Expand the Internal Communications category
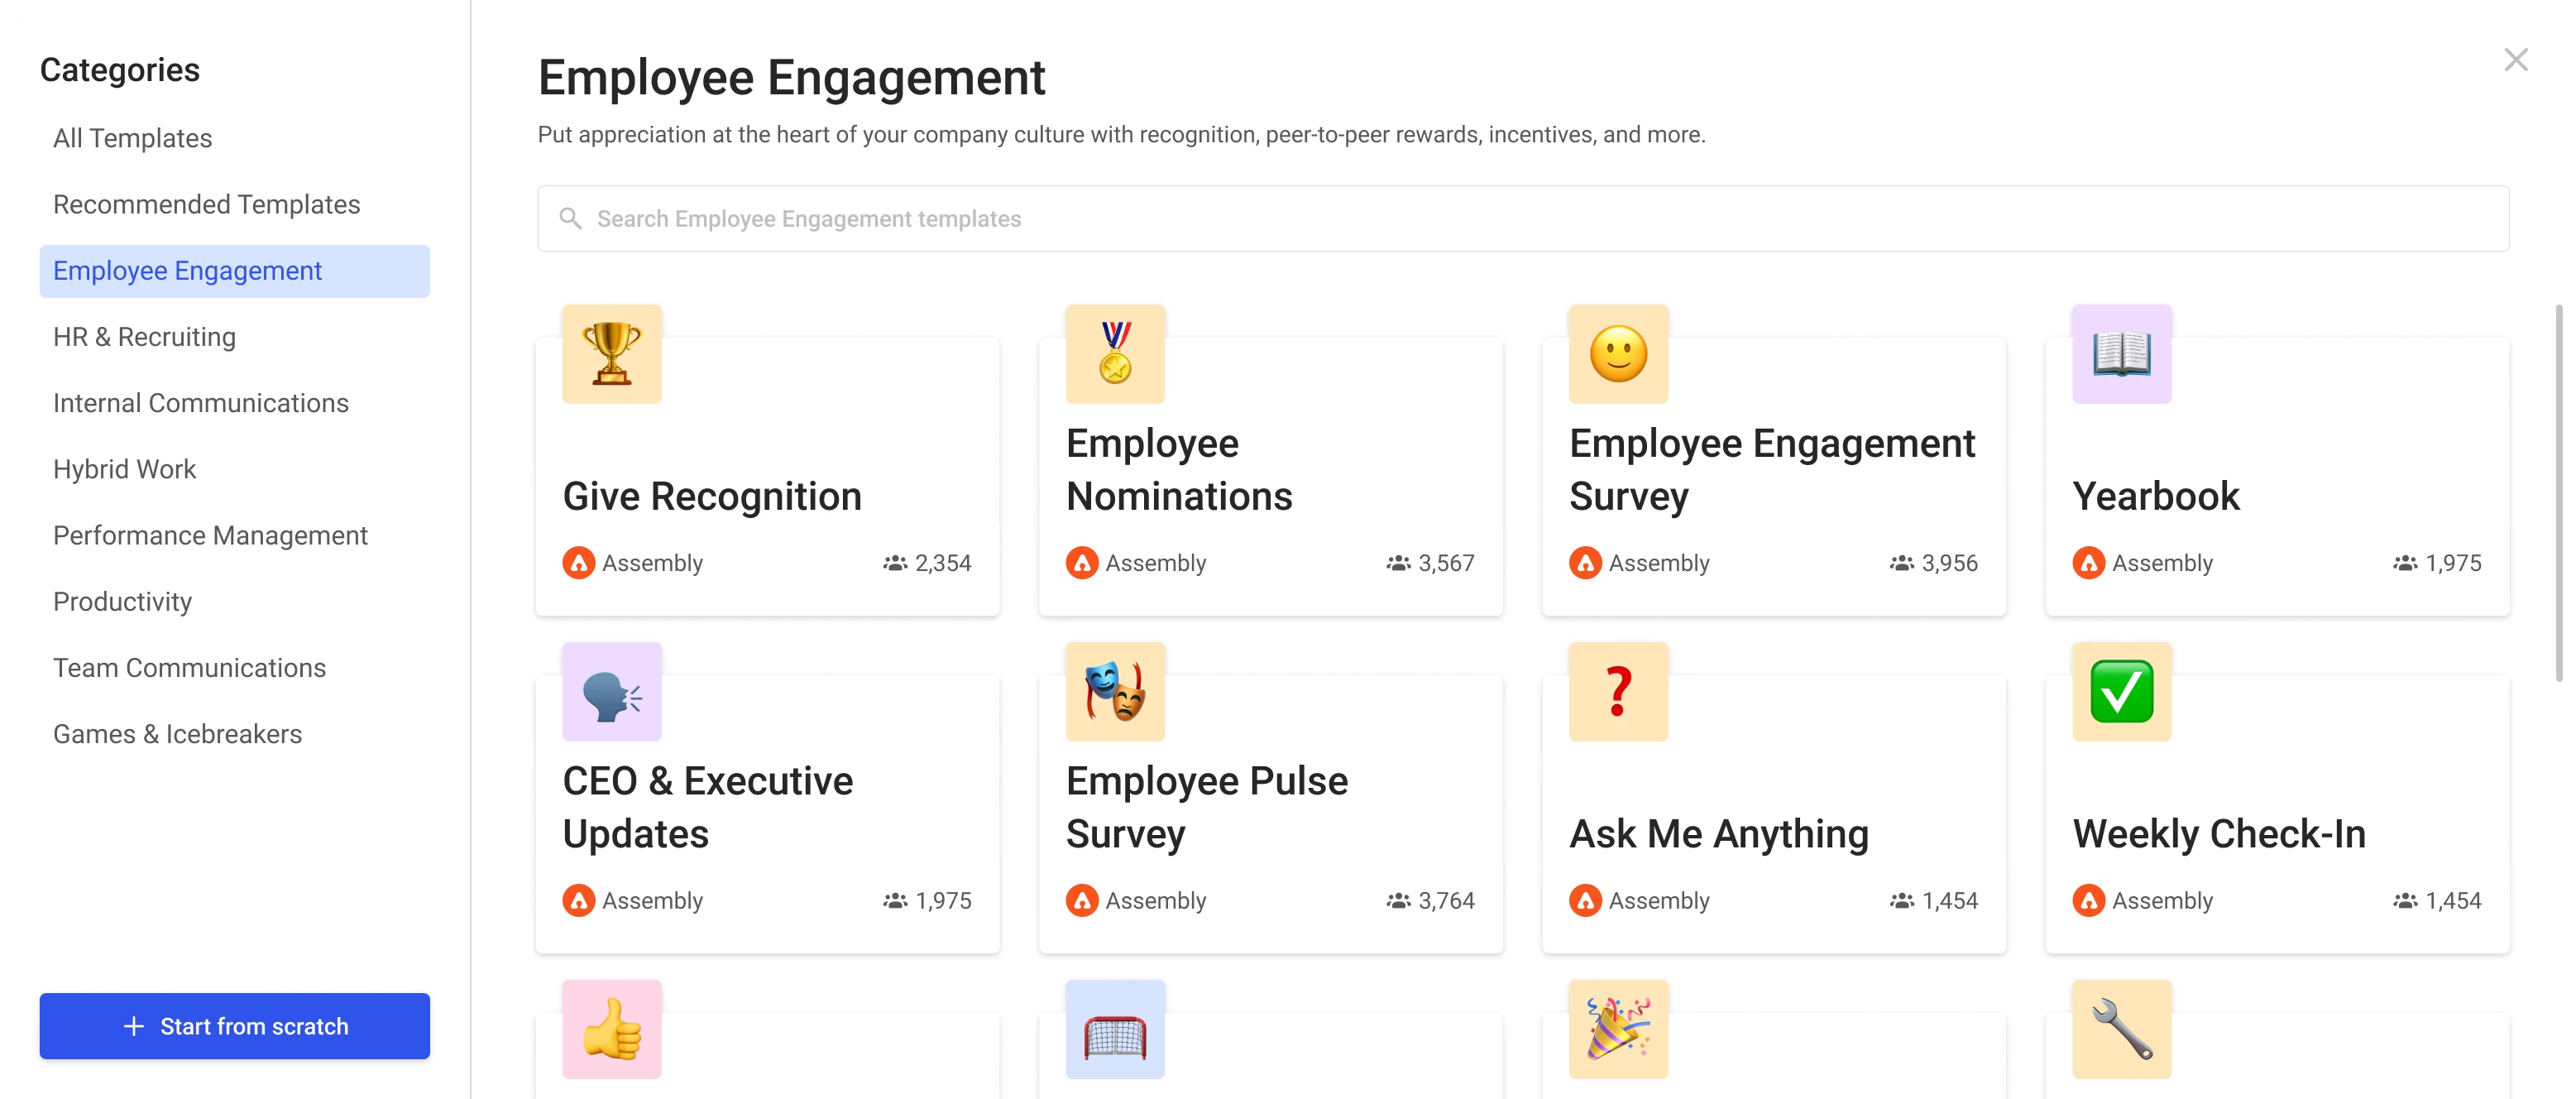Image resolution: width=2576 pixels, height=1099 pixels. 200,402
